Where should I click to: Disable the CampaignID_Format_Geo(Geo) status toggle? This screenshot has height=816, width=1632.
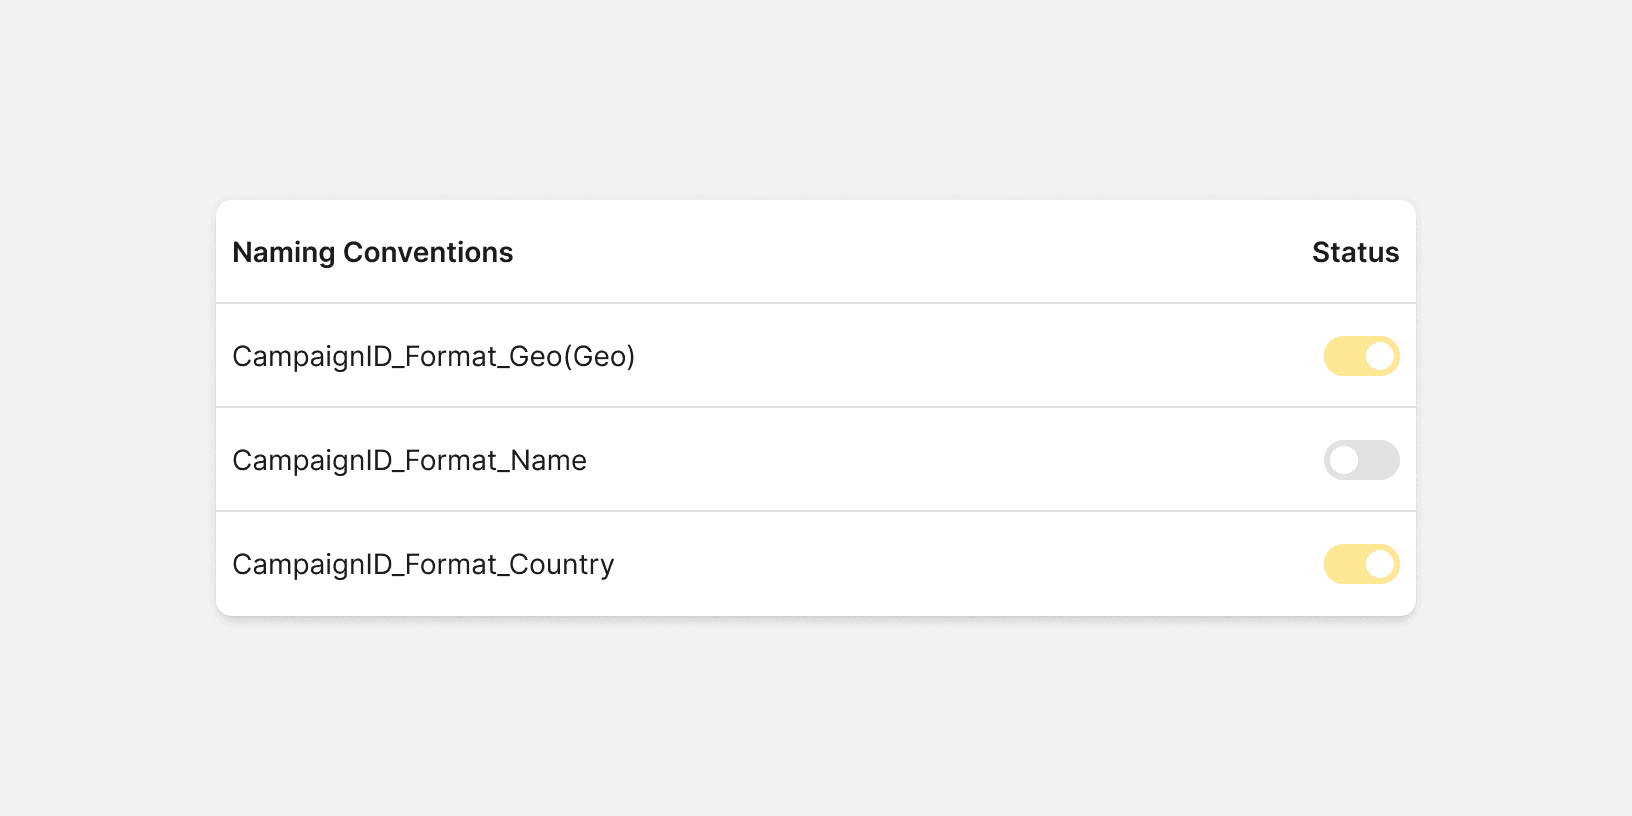click(x=1361, y=356)
